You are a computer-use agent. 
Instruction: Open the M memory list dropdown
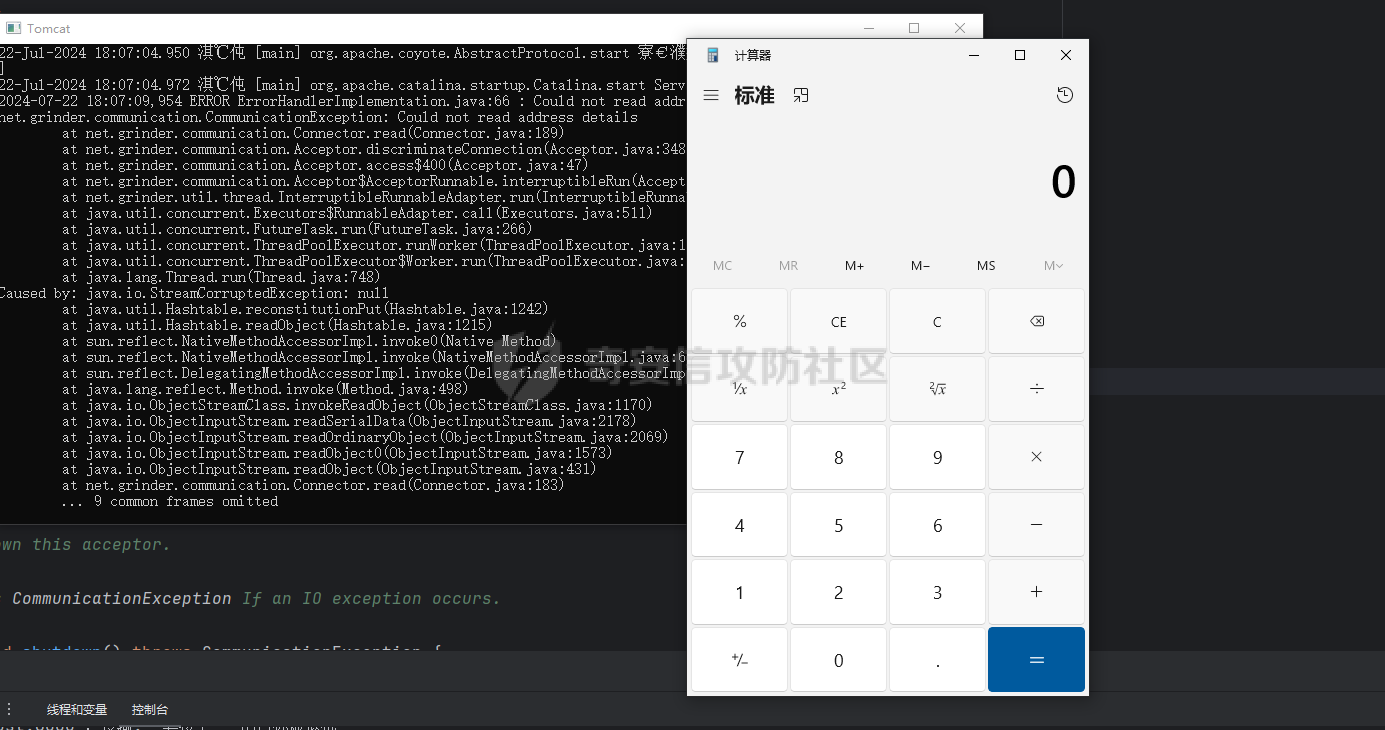1053,265
